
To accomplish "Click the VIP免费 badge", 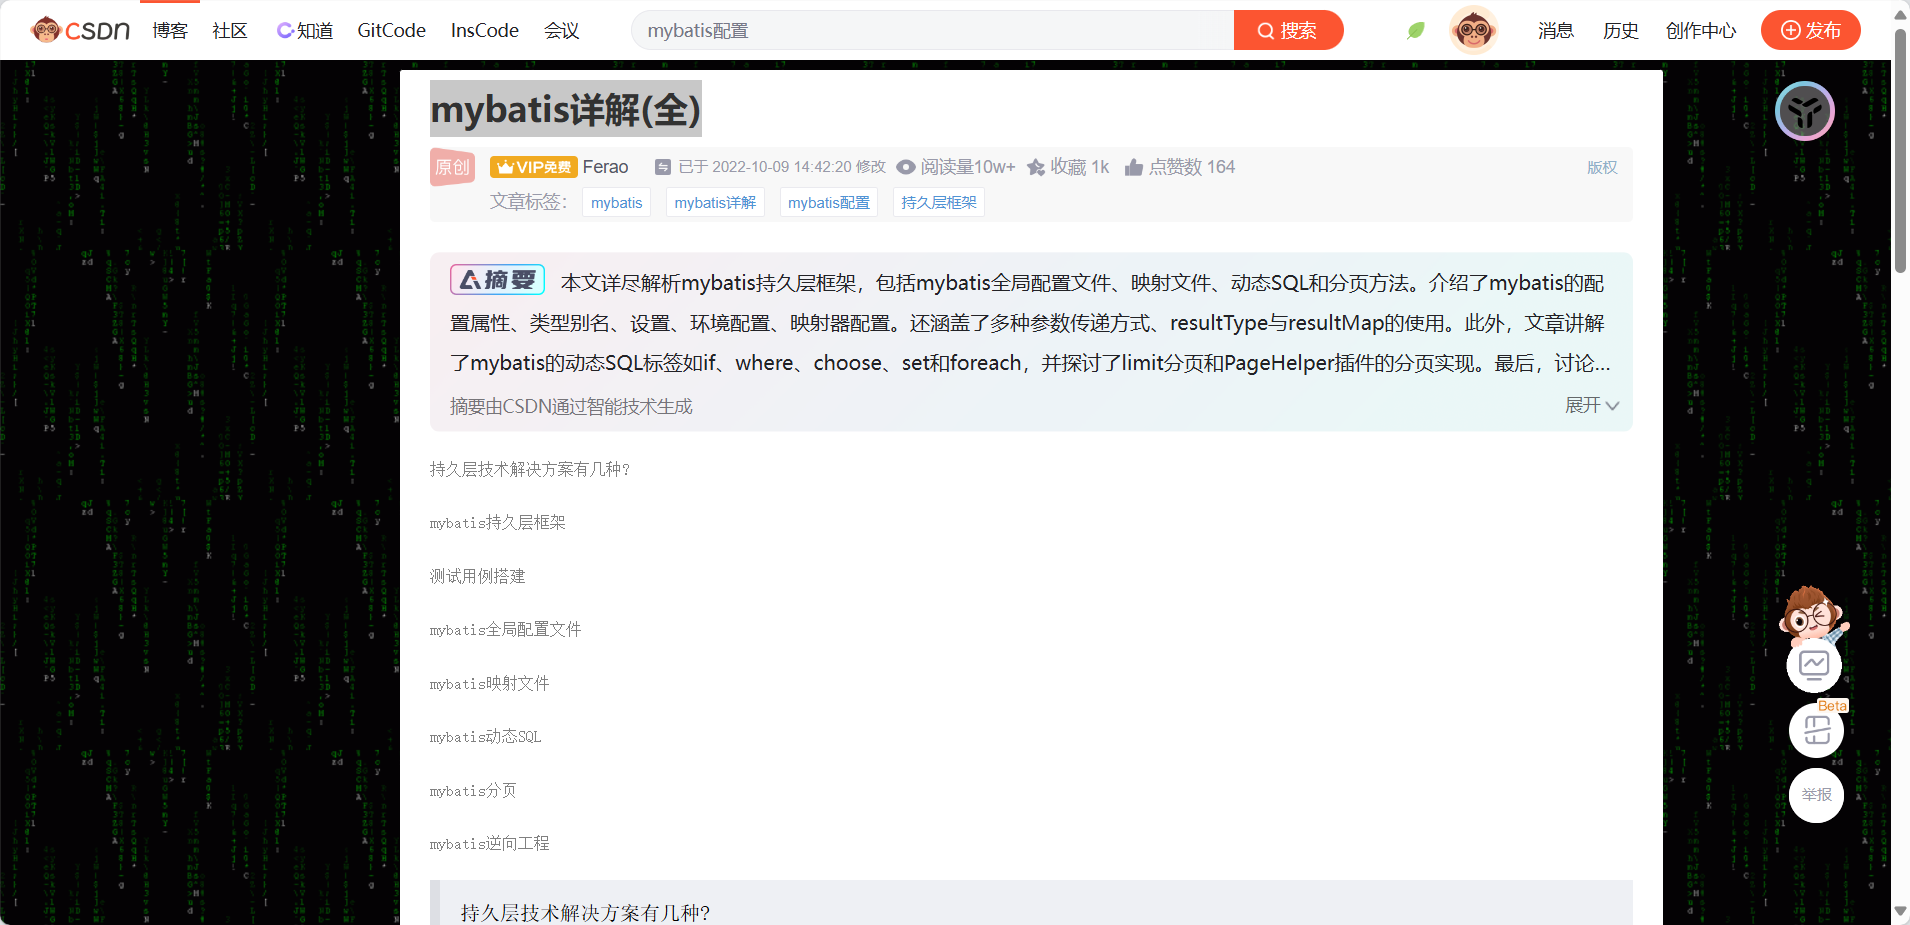I will pyautogui.click(x=533, y=166).
